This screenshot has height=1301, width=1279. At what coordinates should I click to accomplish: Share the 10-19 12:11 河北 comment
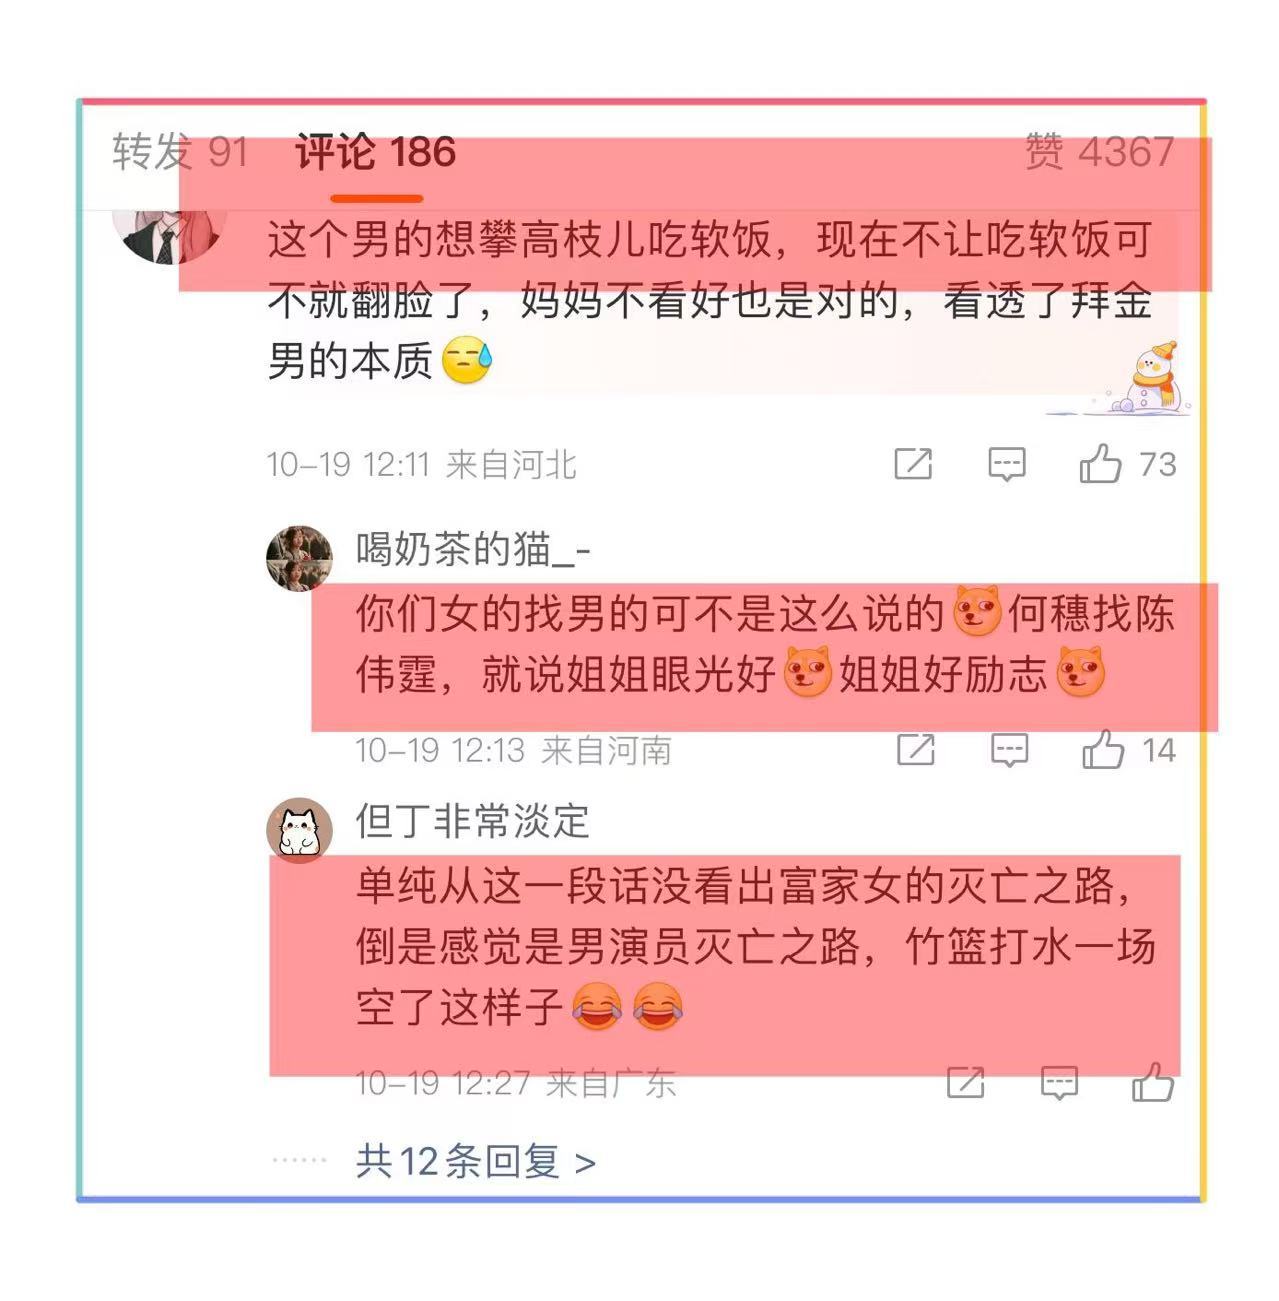(x=913, y=464)
